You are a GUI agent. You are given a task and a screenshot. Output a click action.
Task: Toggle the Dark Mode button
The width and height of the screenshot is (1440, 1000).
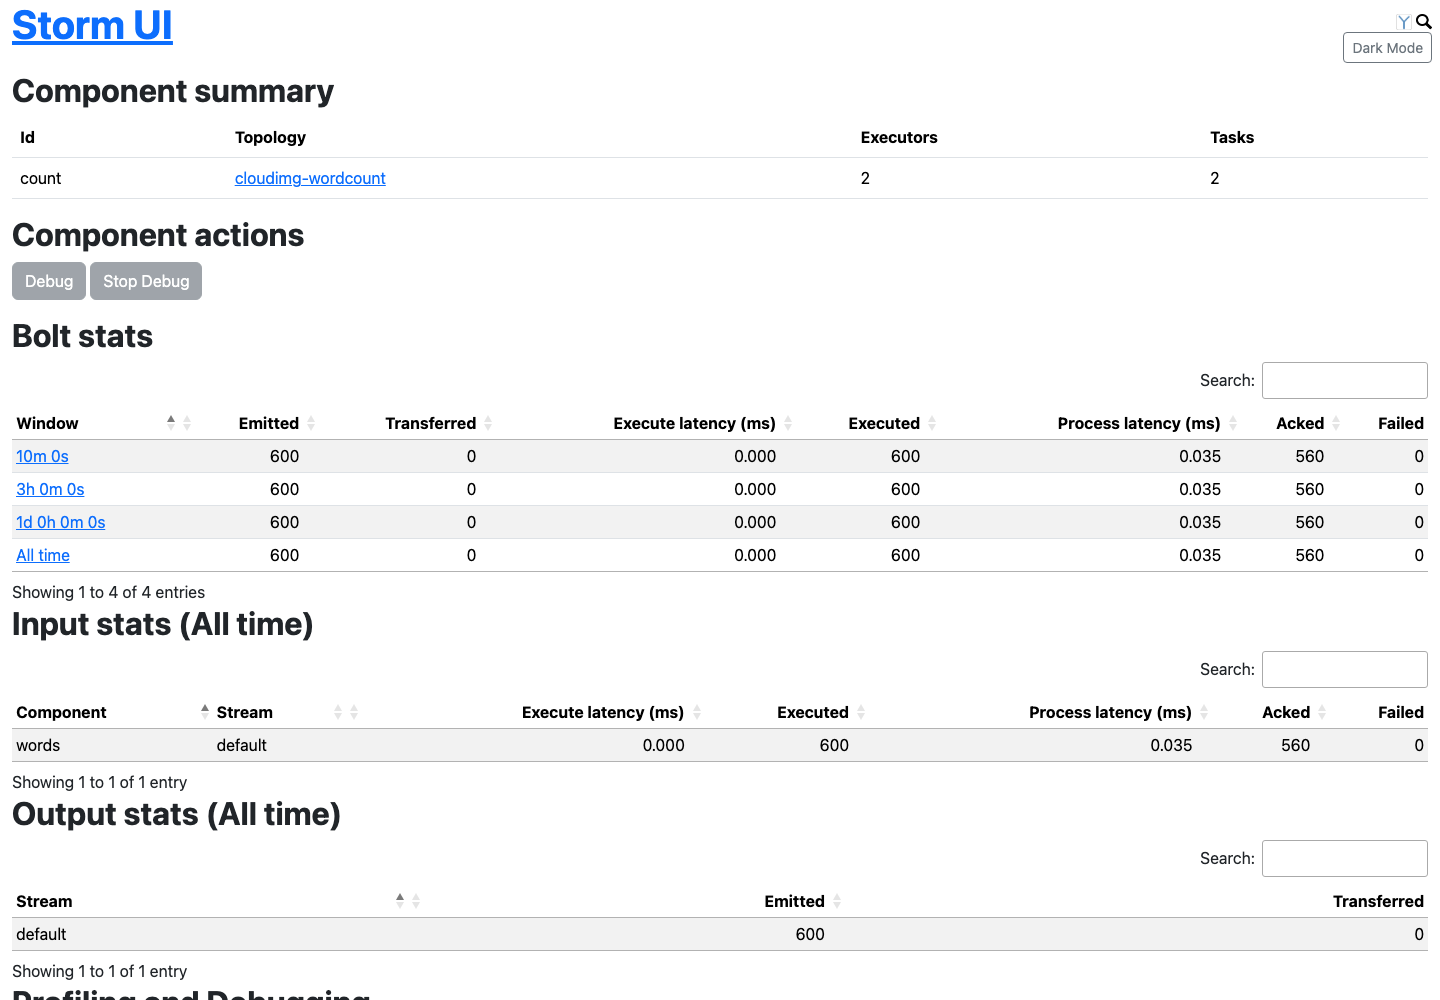click(x=1387, y=48)
